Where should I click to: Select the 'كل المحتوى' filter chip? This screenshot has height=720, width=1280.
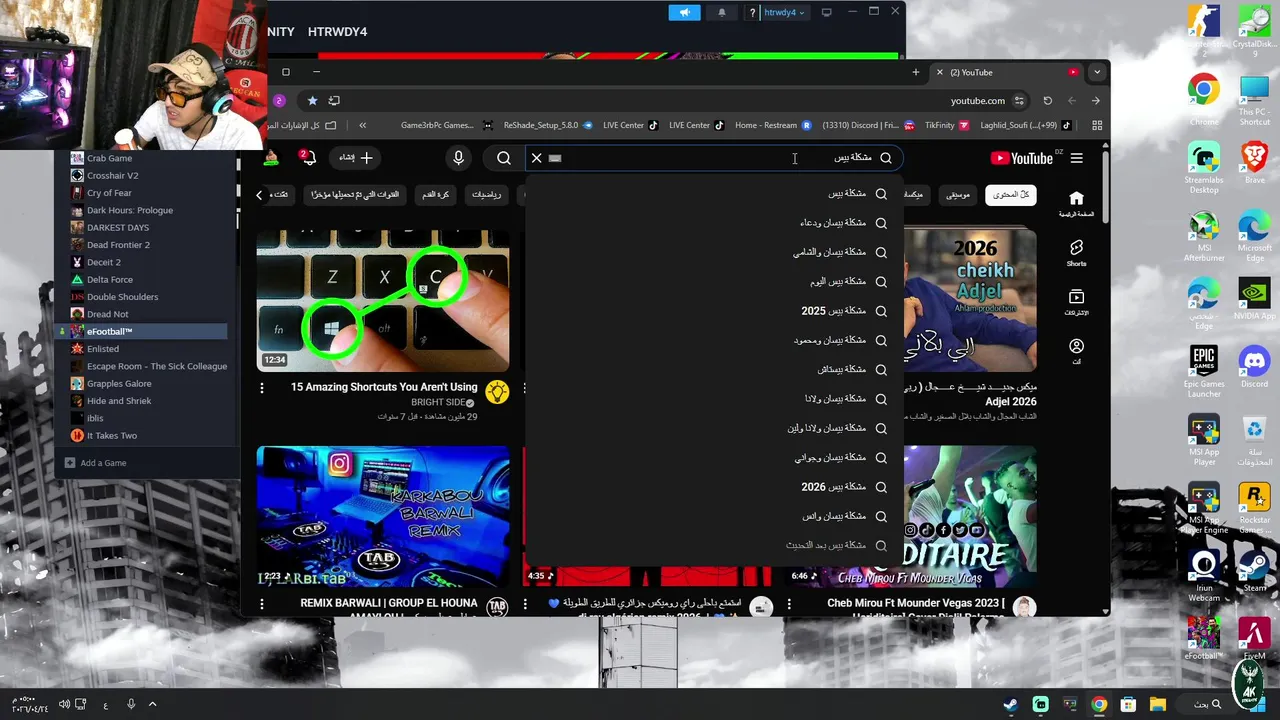pos(1011,194)
